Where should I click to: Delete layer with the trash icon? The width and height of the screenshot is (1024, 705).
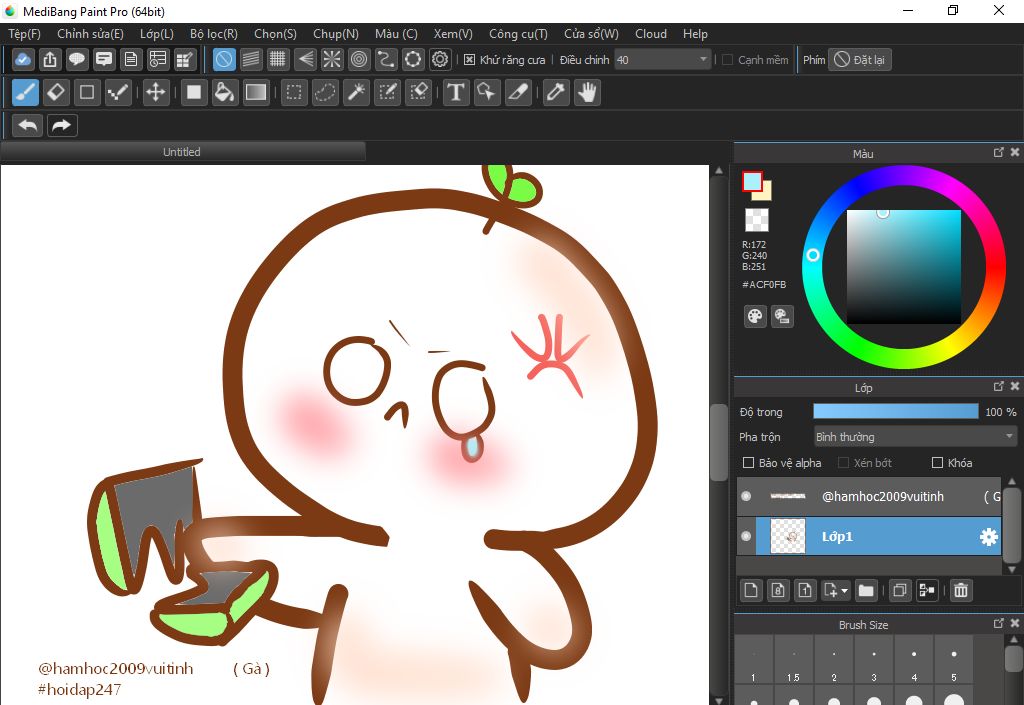961,590
